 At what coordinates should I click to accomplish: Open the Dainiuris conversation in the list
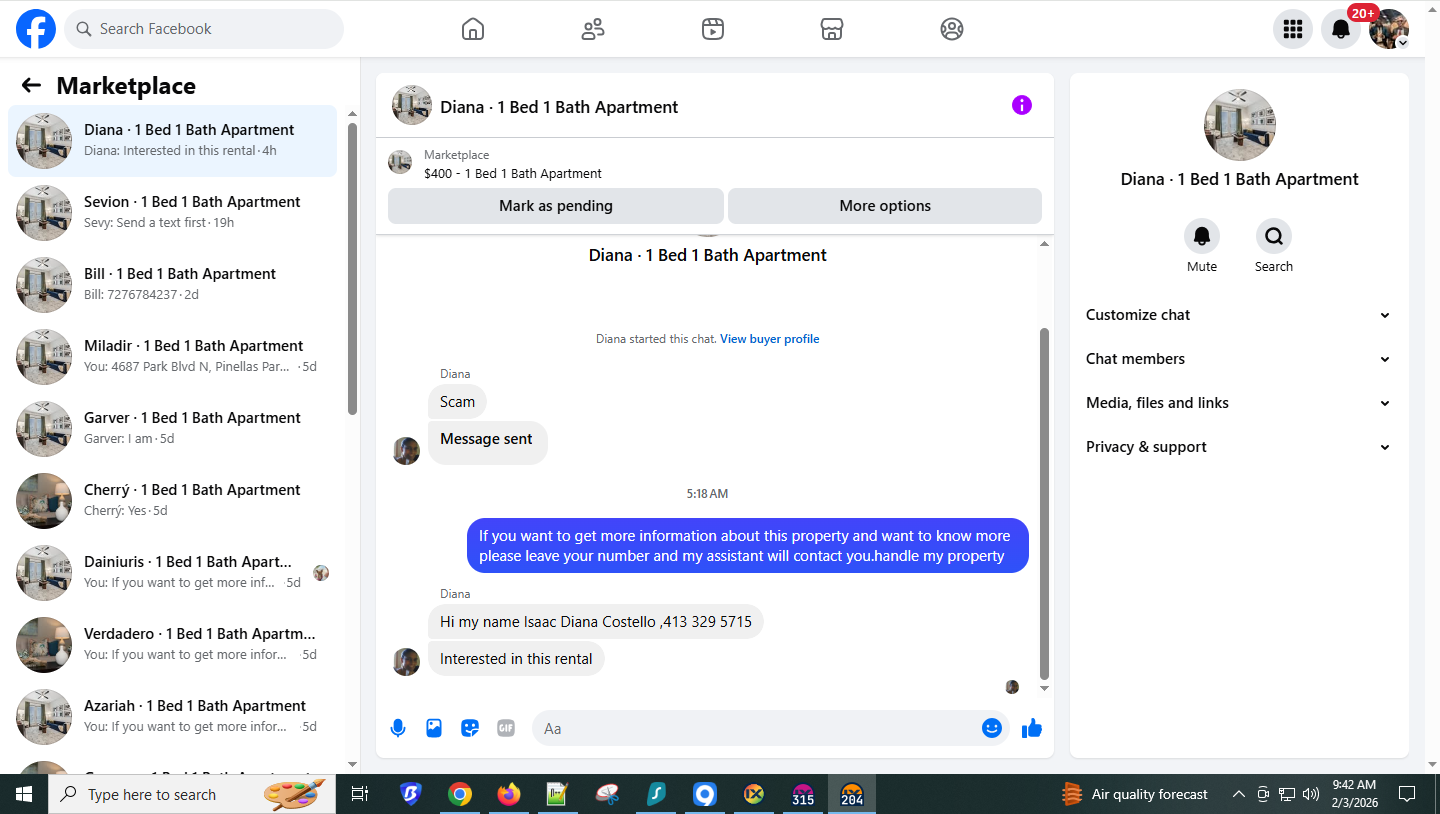point(173,573)
